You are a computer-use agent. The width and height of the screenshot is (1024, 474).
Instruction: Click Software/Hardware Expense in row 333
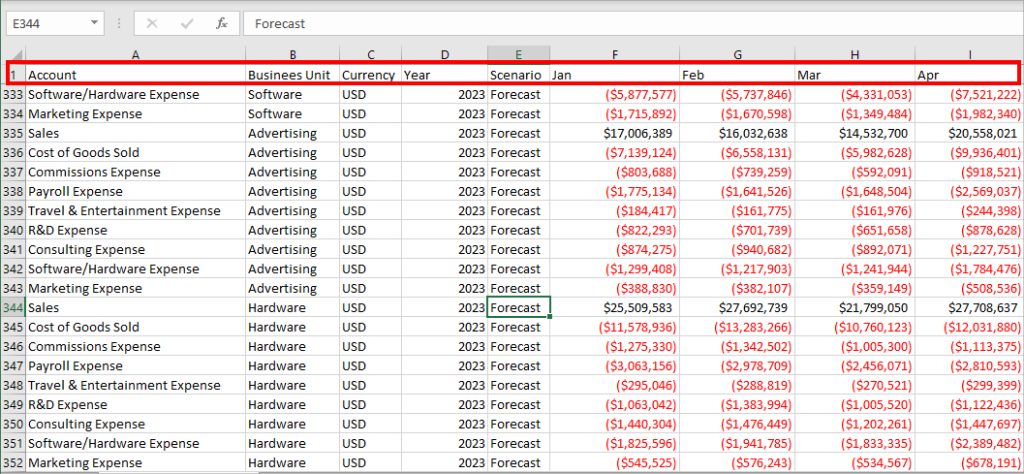135,95
